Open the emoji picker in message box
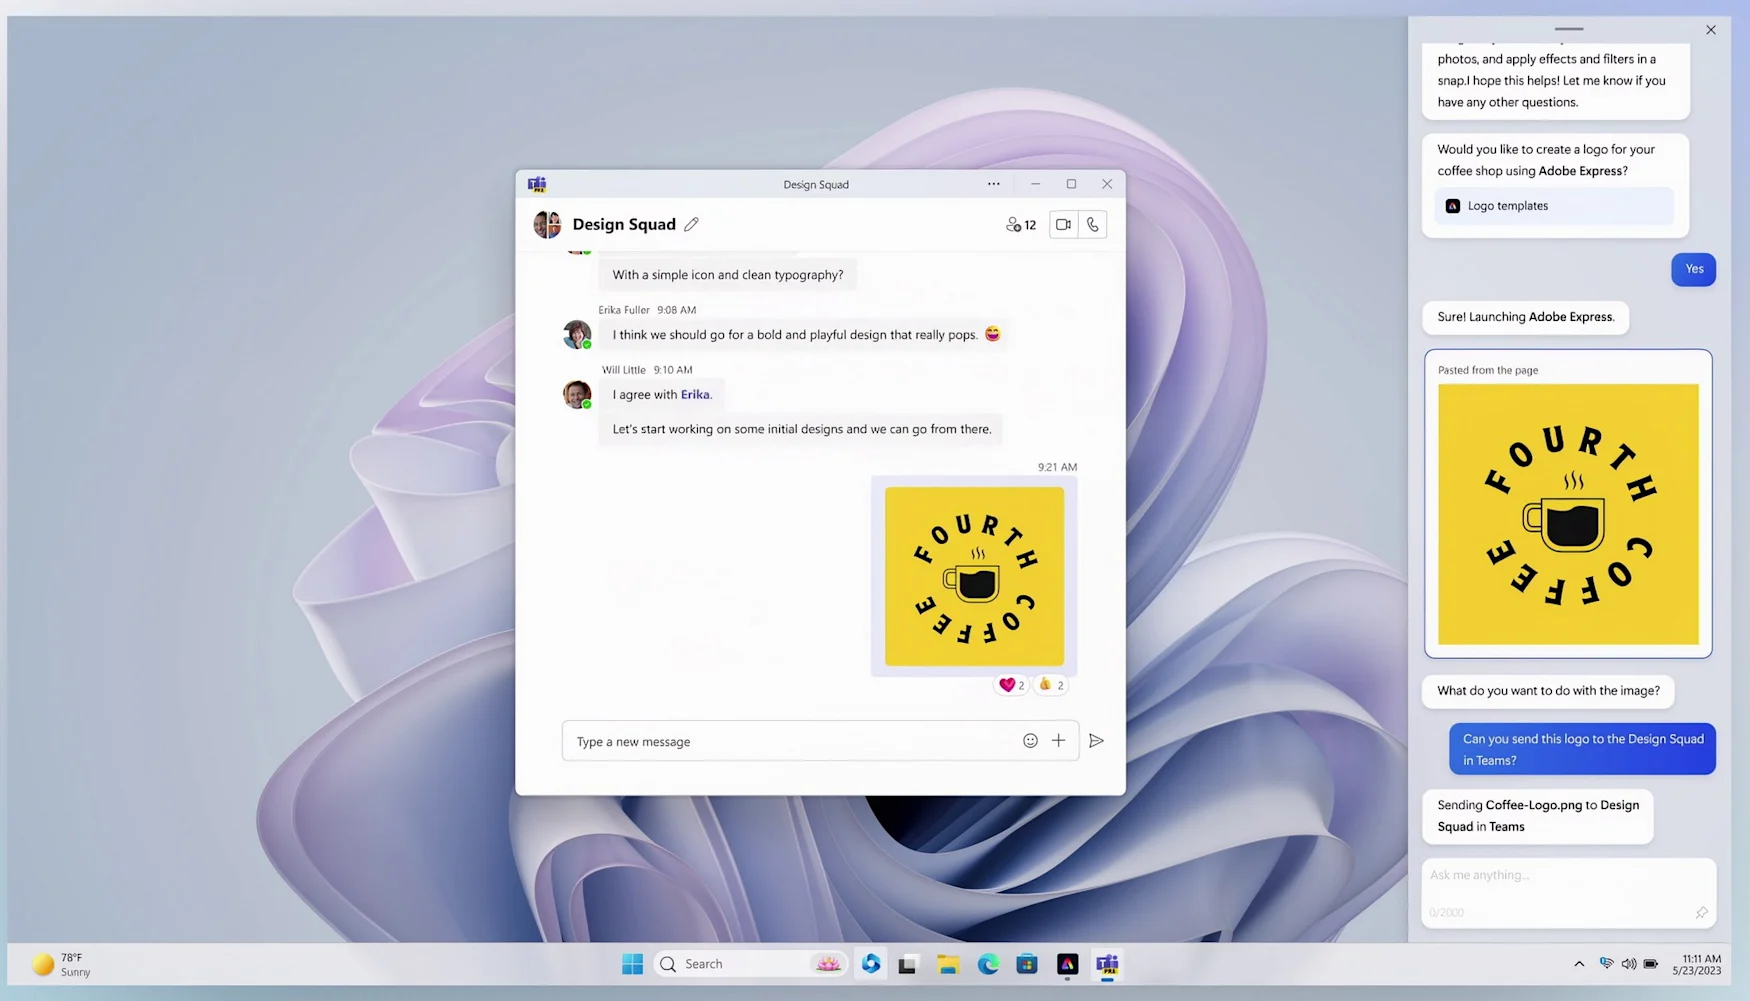The width and height of the screenshot is (1750, 1001). 1030,741
